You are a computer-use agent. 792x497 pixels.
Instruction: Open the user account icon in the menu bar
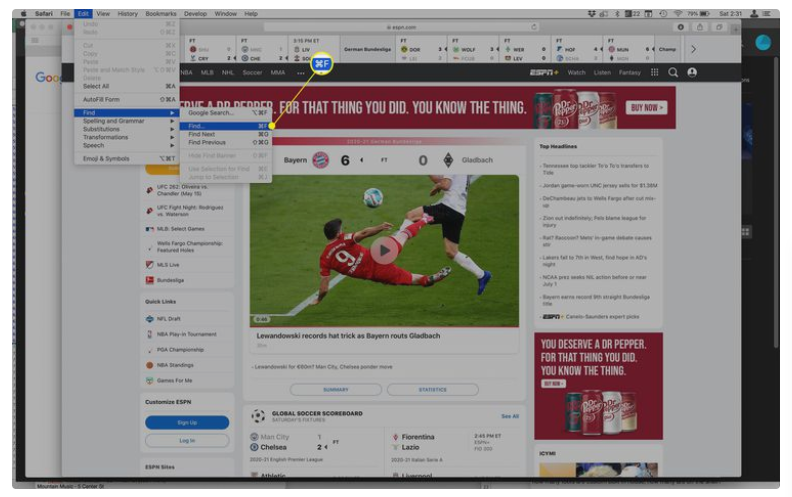(x=754, y=14)
